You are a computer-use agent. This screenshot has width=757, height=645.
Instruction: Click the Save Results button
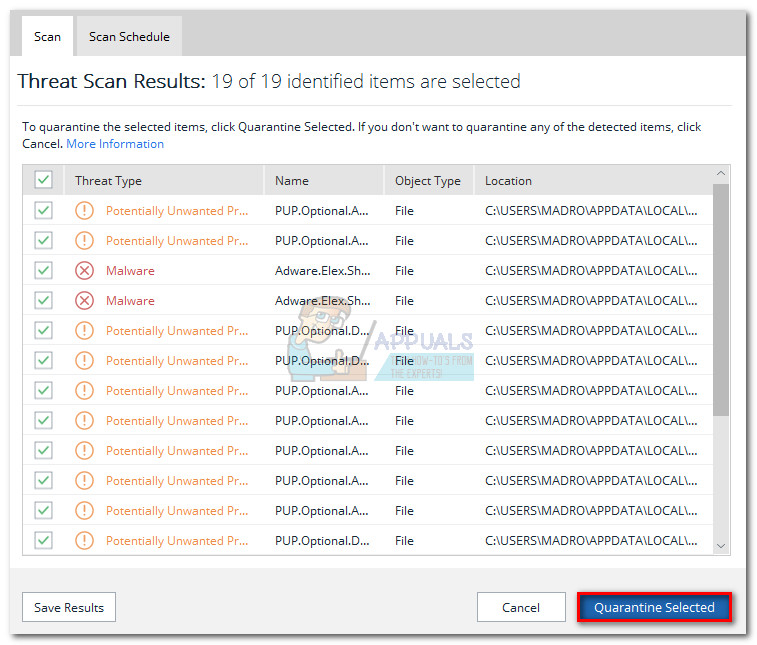pos(69,607)
